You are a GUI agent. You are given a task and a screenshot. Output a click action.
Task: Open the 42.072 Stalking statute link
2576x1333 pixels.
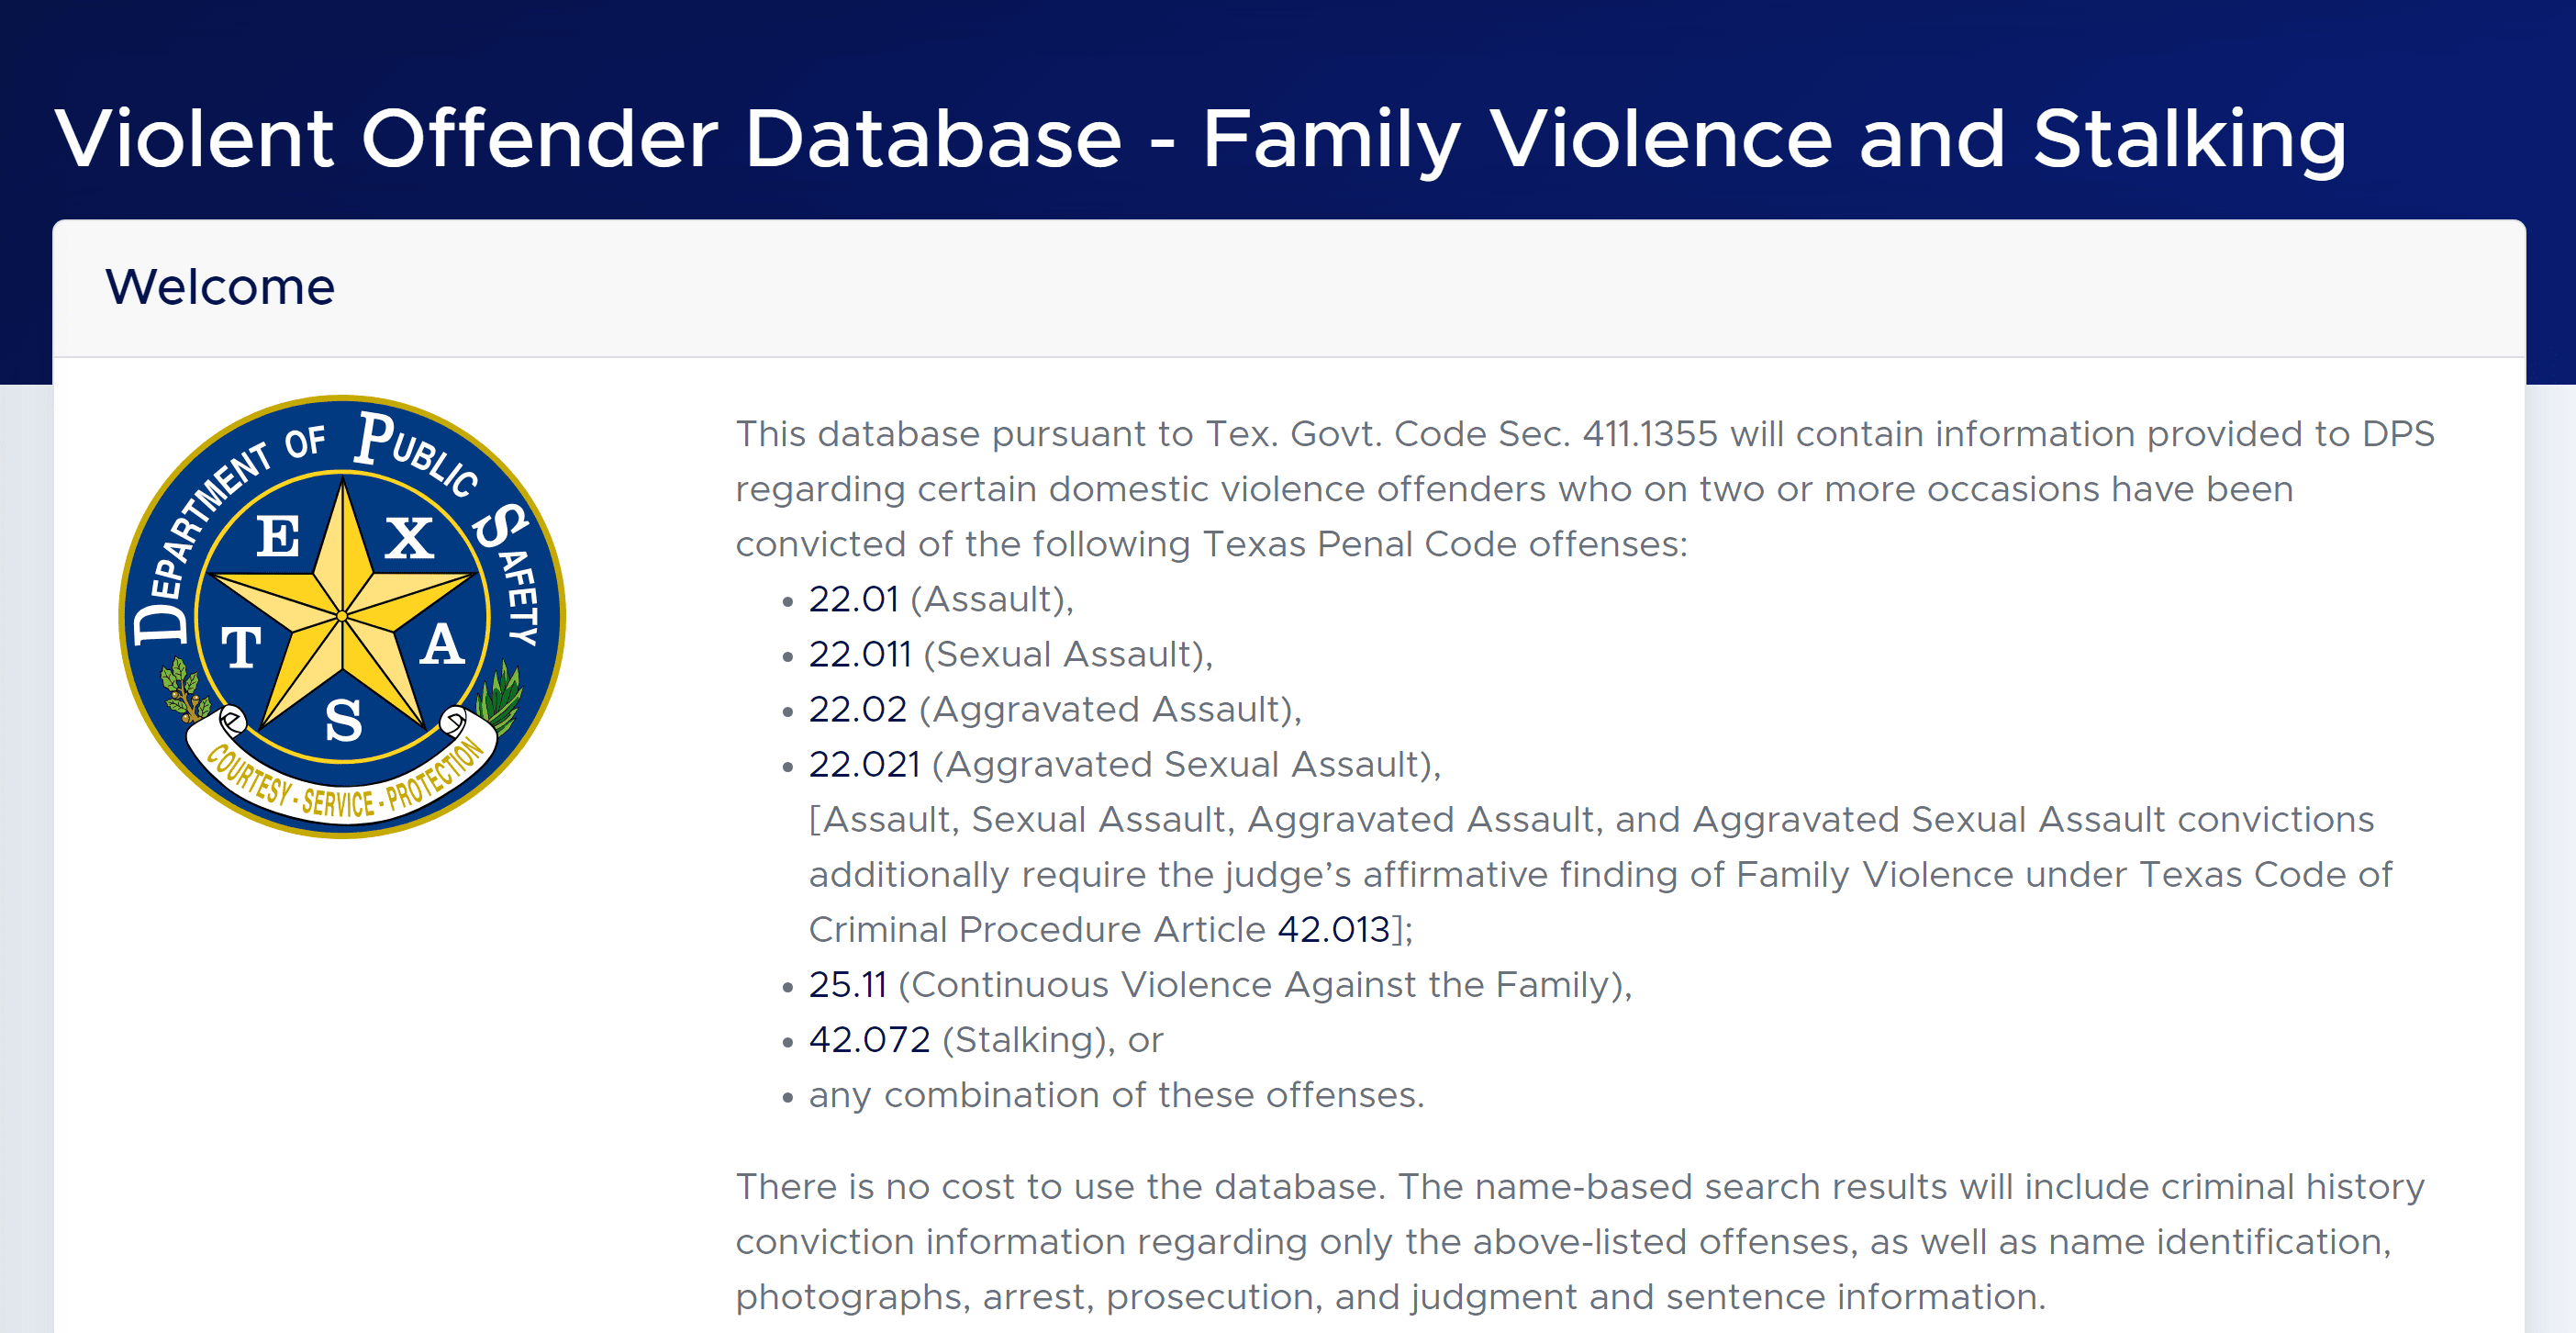[x=869, y=1039]
